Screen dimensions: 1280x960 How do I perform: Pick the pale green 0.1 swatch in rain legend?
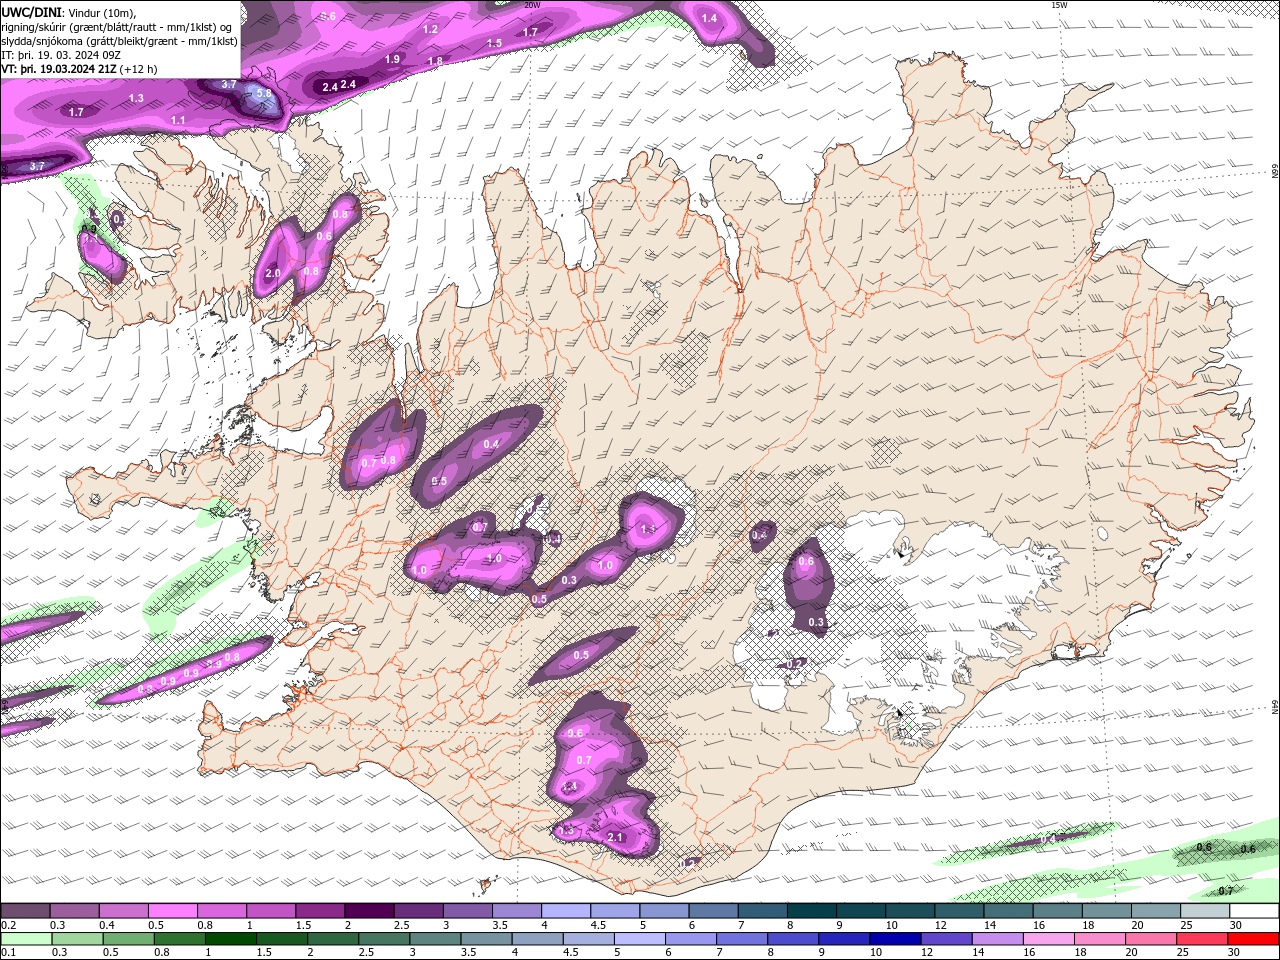pos(26,939)
